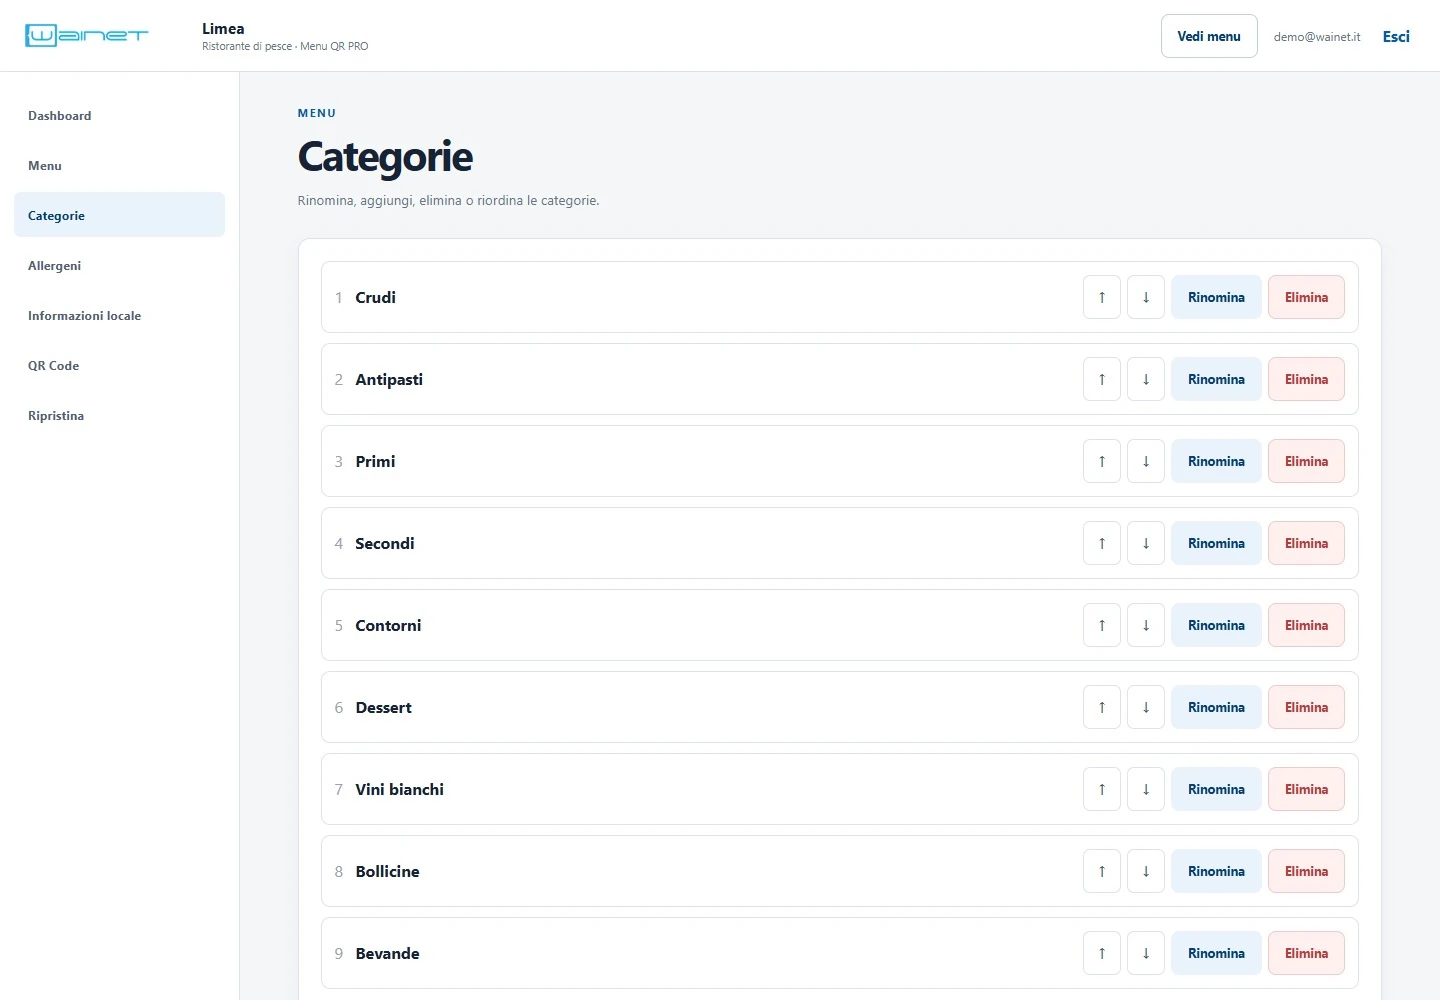Move Secondi up one position
Screen dimensions: 1440x1000
tap(1102, 543)
